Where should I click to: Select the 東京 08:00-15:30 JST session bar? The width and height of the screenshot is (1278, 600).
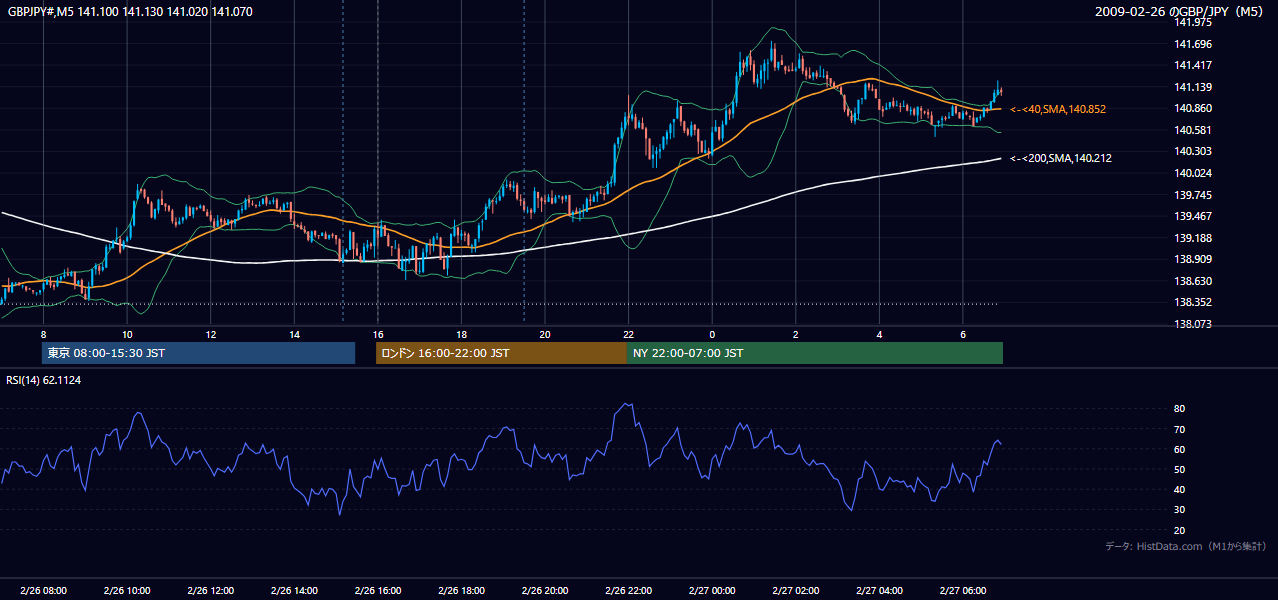[198, 353]
